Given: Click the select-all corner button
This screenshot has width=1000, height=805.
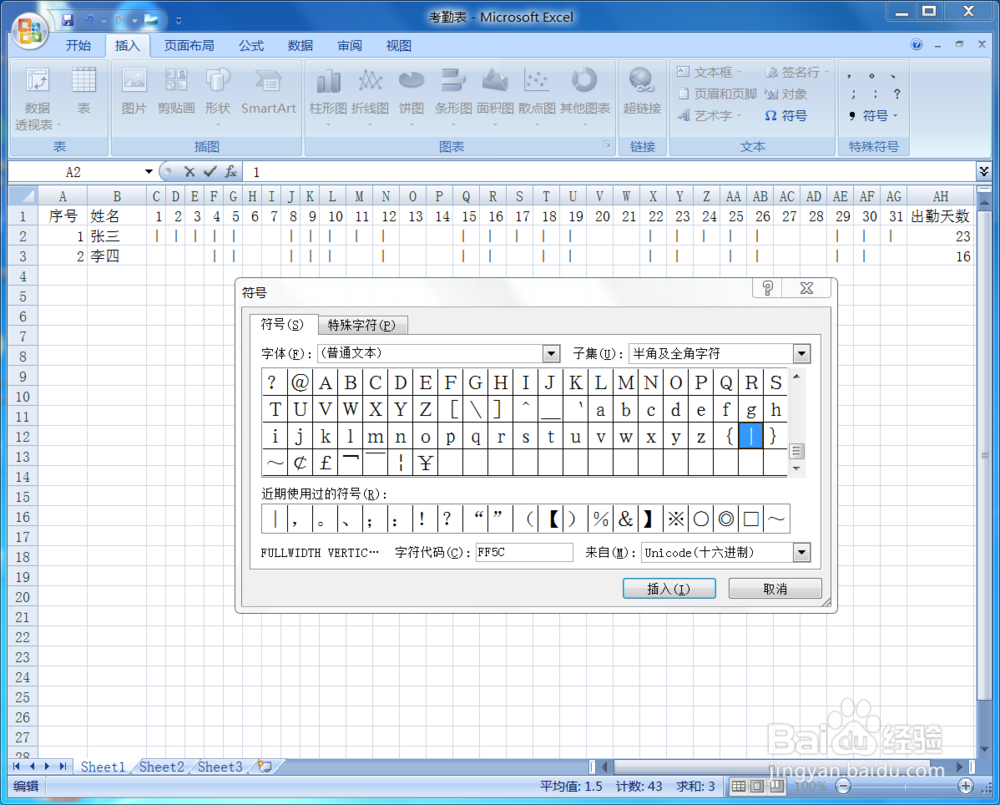Looking at the screenshot, I should [x=24, y=195].
